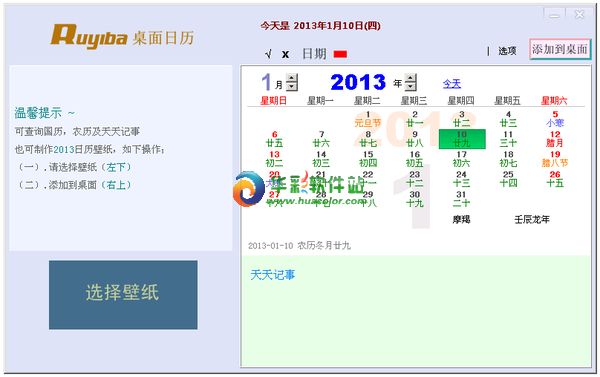Select January 9 廿八

[x=415, y=139]
